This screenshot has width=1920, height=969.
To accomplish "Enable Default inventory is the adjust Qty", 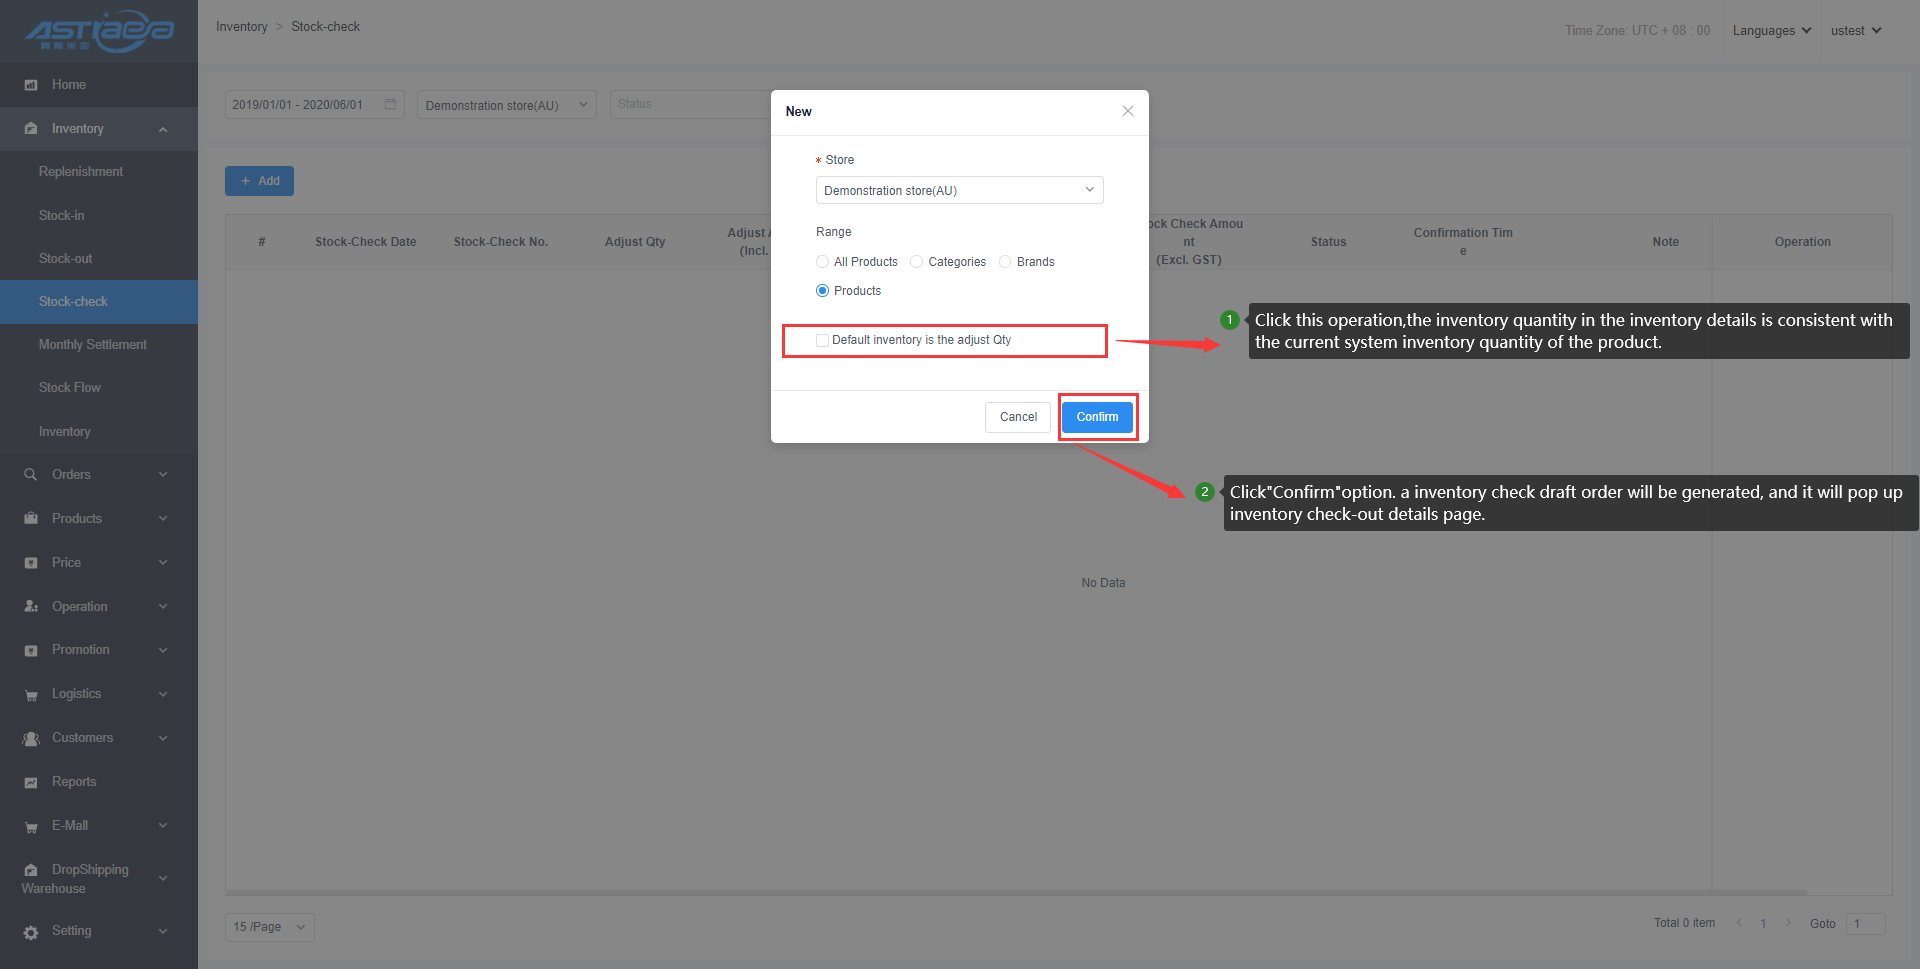I will coord(822,340).
